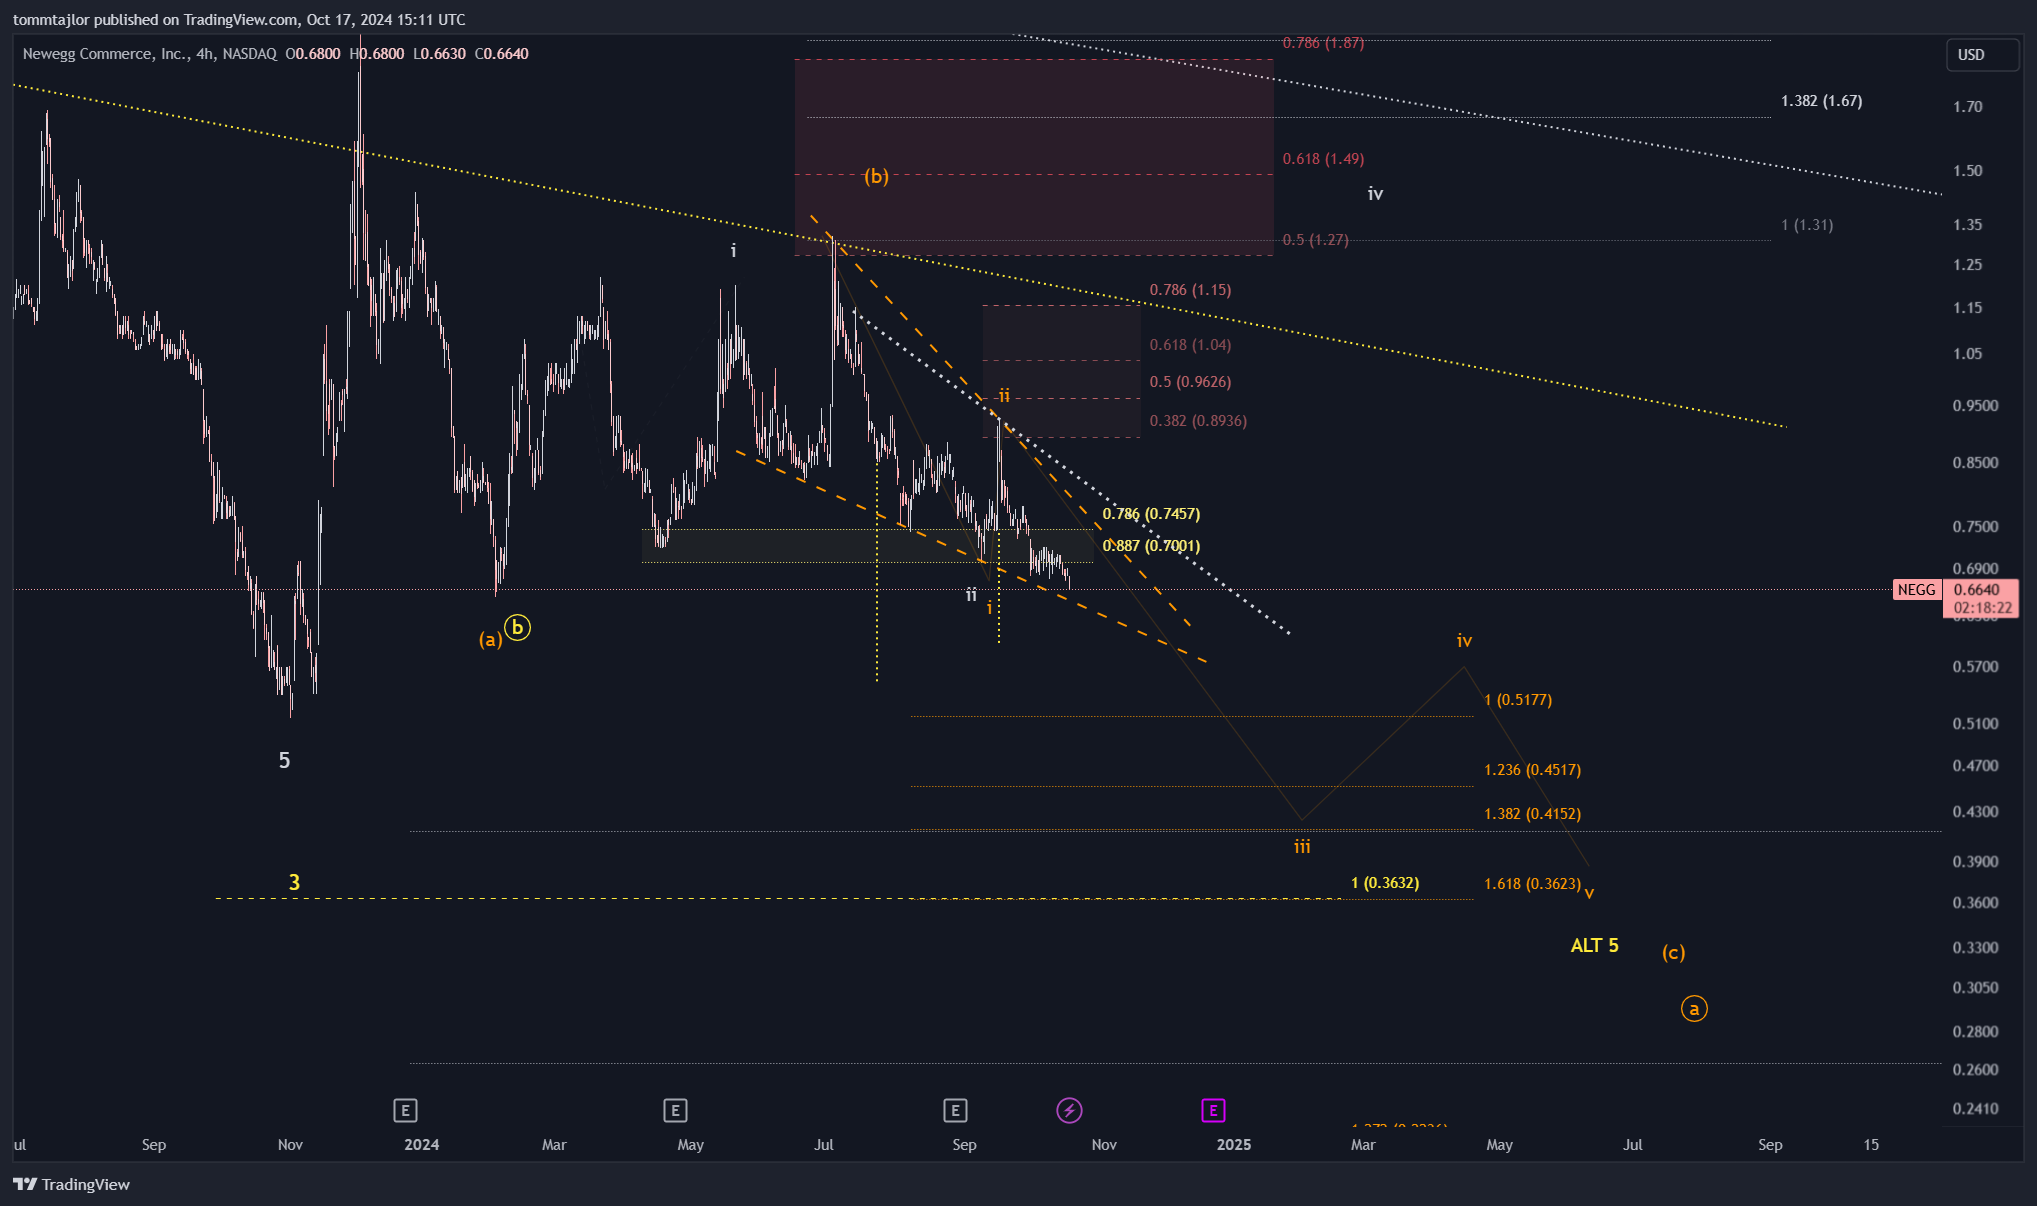This screenshot has width=2037, height=1206.
Task: Click the orange (b) wave label
Action: point(877,177)
